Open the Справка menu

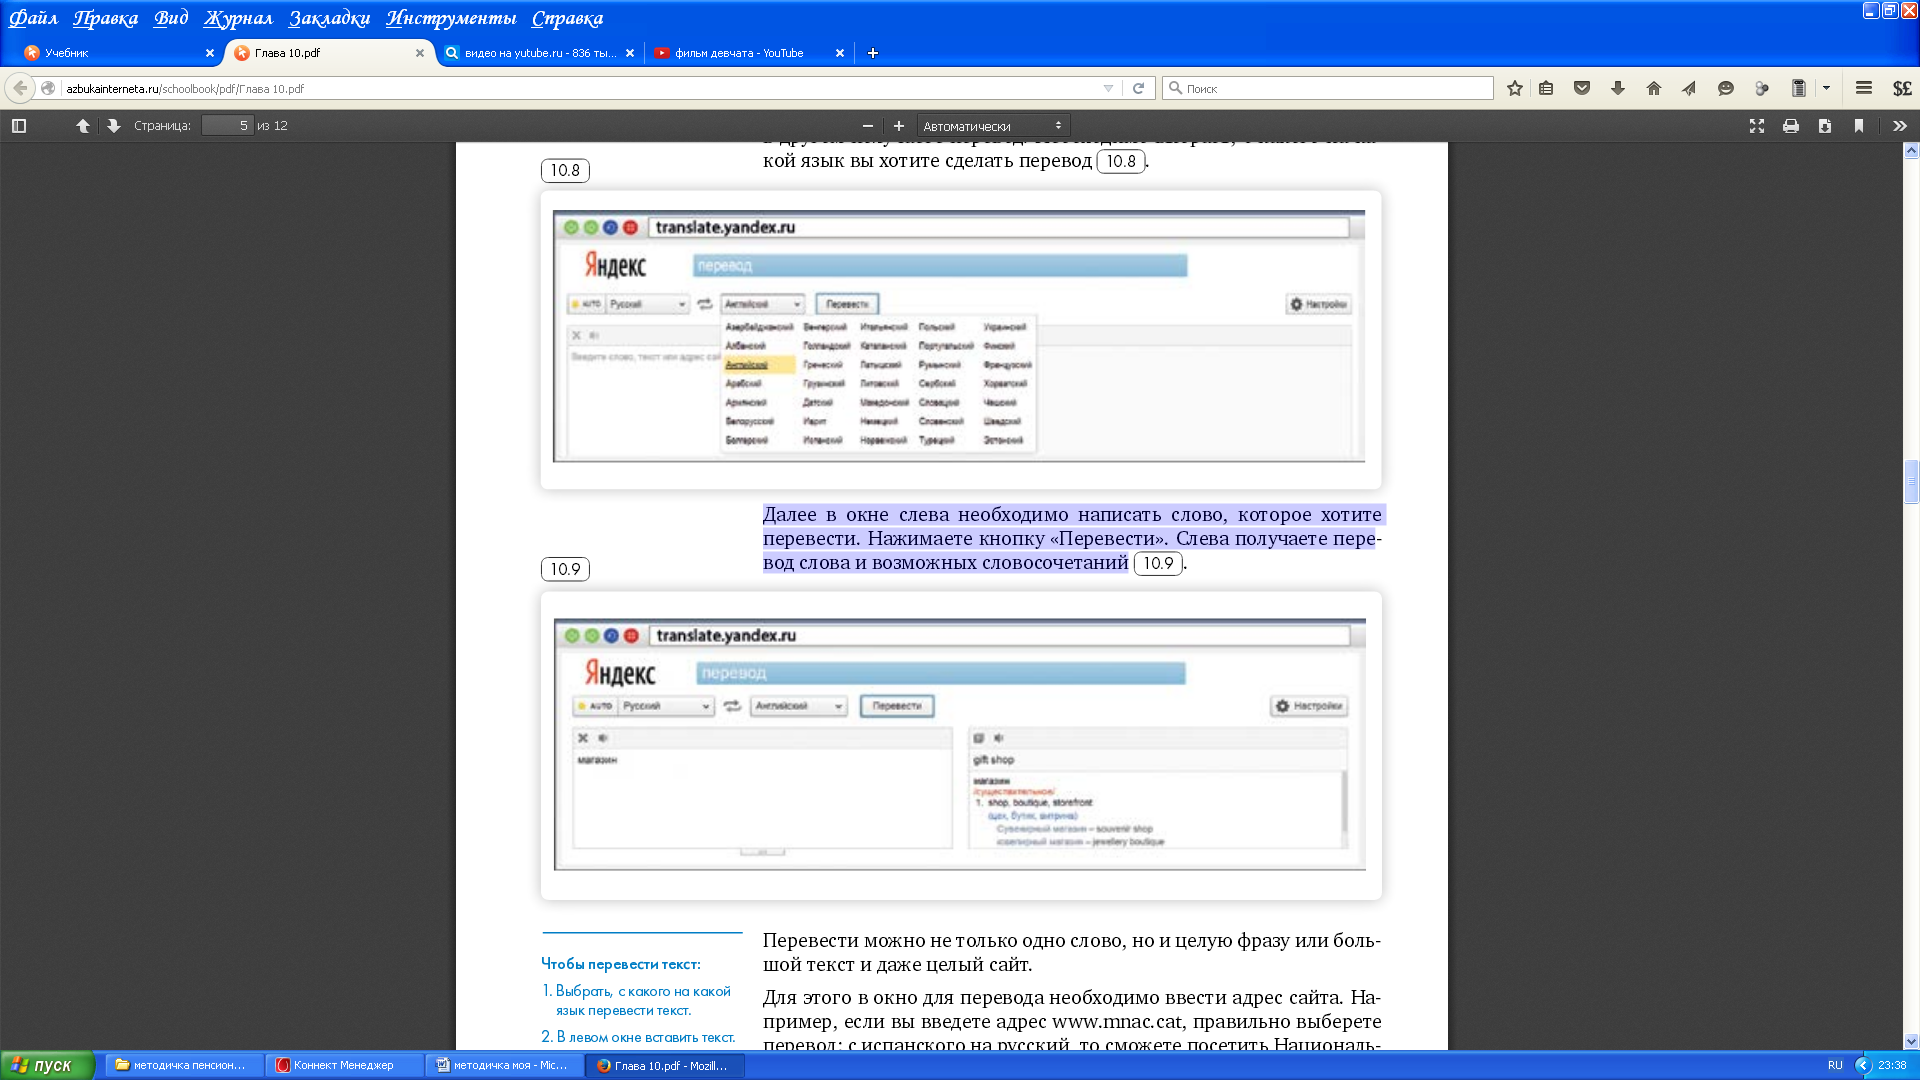point(567,18)
